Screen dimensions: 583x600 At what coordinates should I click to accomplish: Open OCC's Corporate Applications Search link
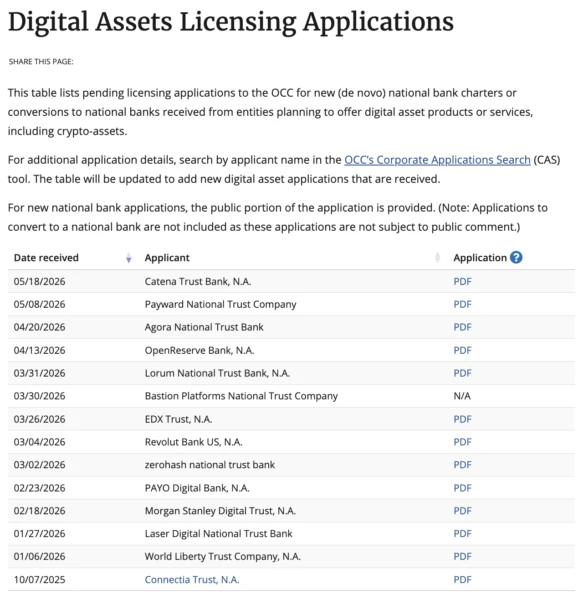437,160
